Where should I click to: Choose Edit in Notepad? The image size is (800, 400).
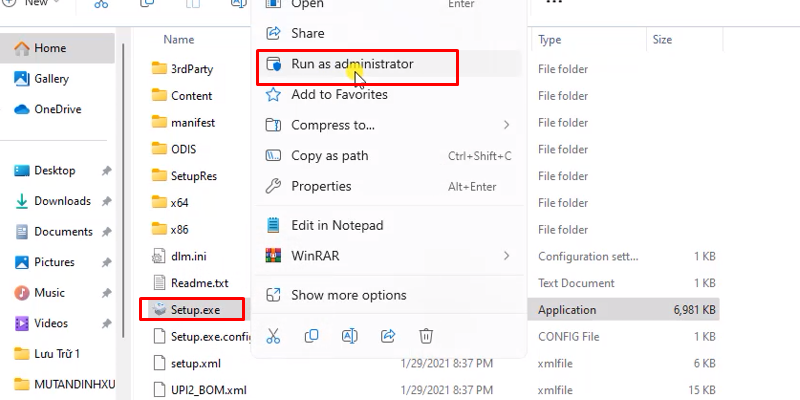pos(336,225)
